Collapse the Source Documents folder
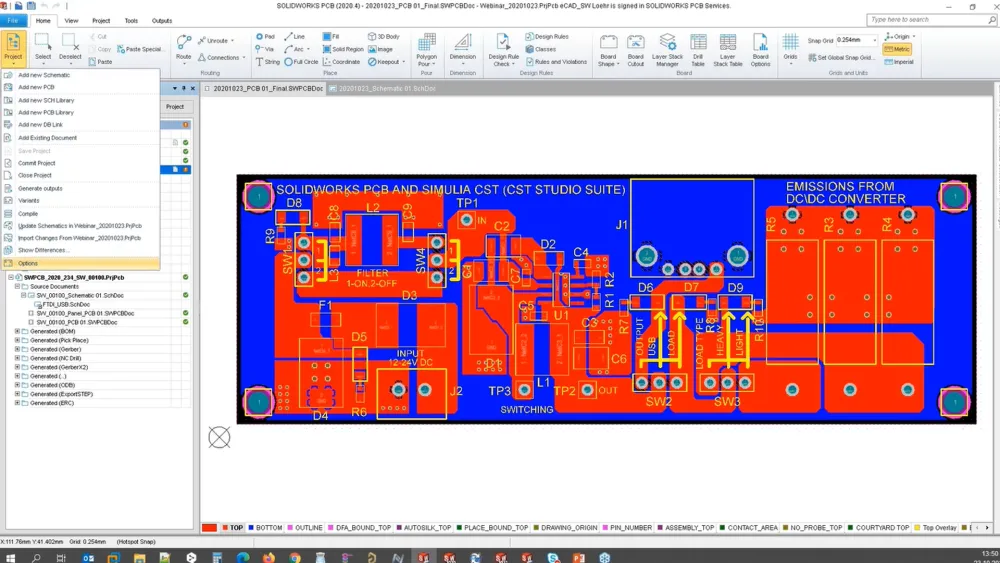Screen dimensions: 1000x563 (x=17, y=286)
